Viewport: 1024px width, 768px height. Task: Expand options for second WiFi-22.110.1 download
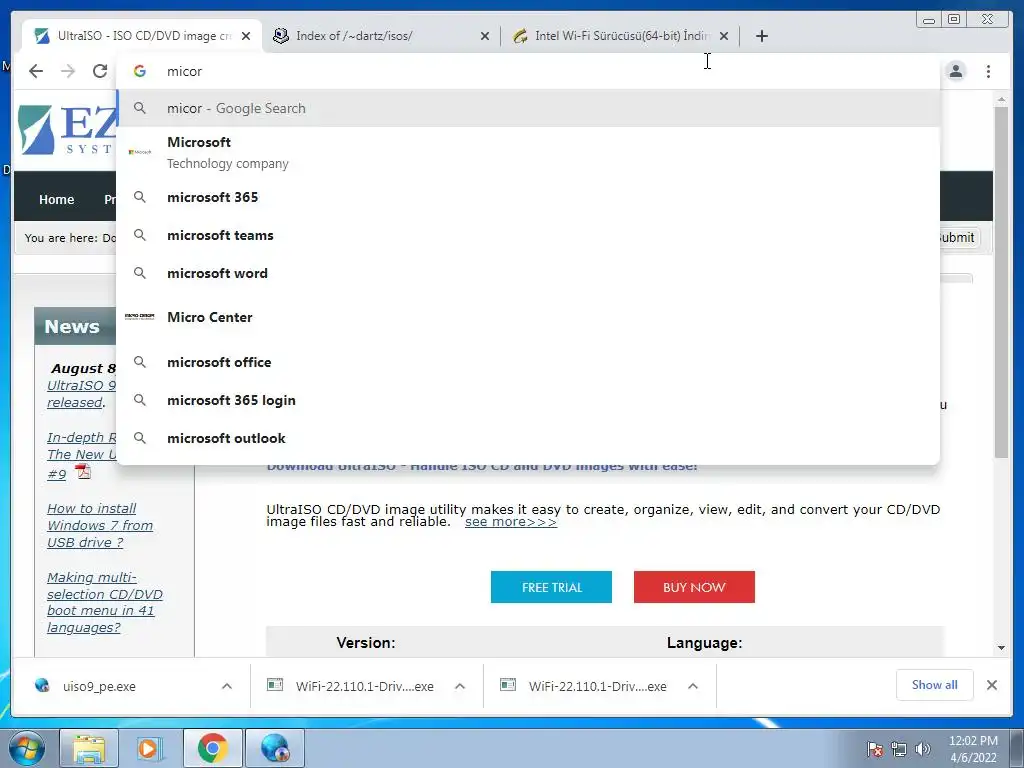coord(693,686)
